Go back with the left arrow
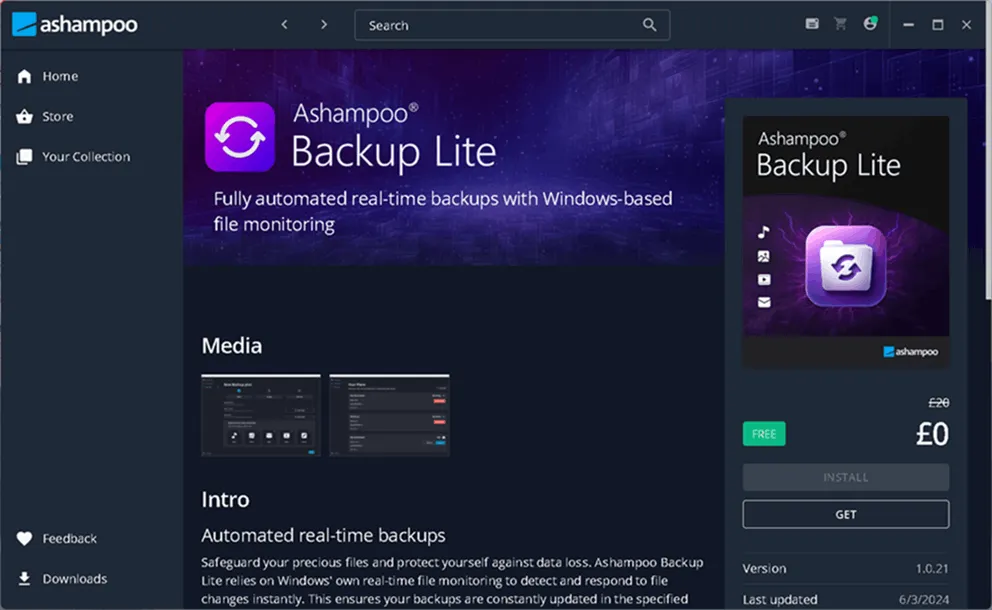This screenshot has height=610, width=992. click(x=284, y=25)
